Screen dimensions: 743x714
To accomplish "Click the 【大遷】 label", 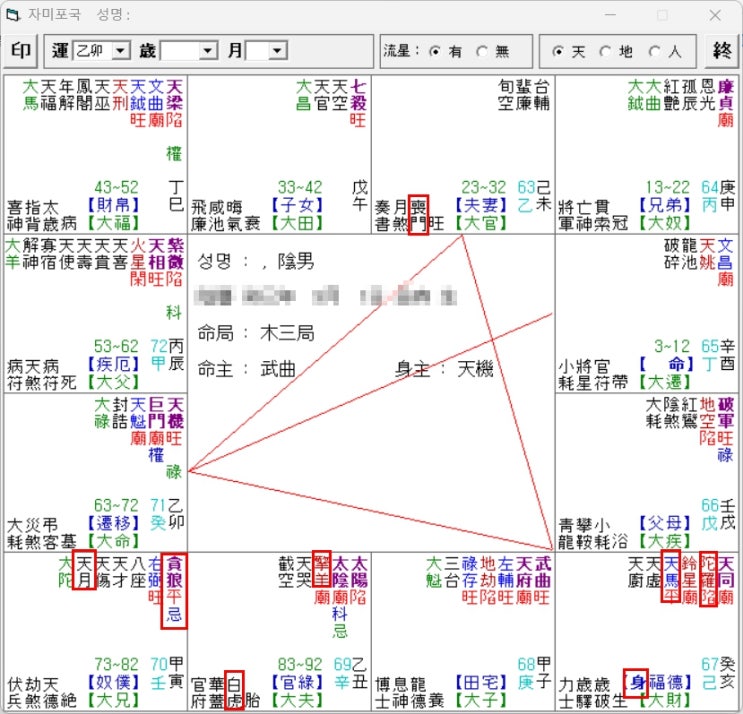I will tap(665, 382).
